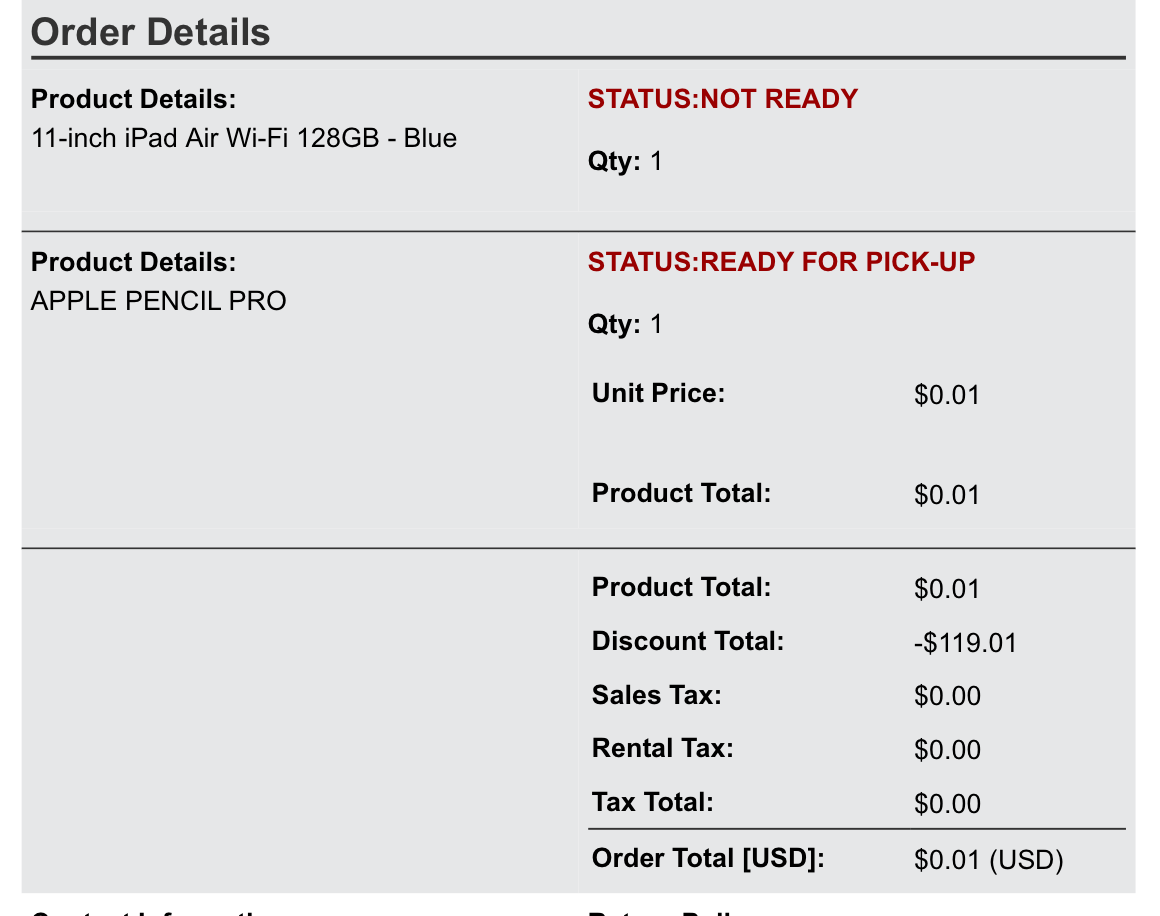
Task: Click the Tax Total label
Action: (x=652, y=802)
